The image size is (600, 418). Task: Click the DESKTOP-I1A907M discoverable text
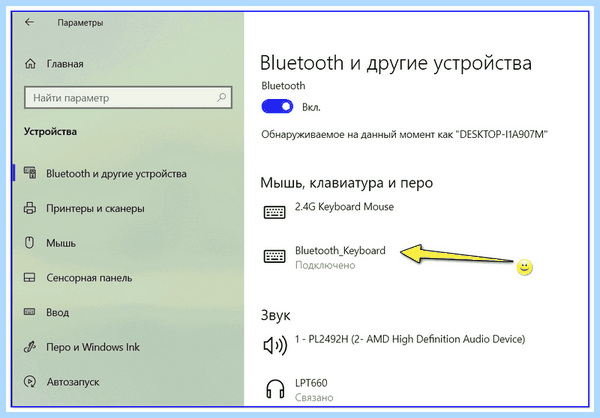coord(404,135)
